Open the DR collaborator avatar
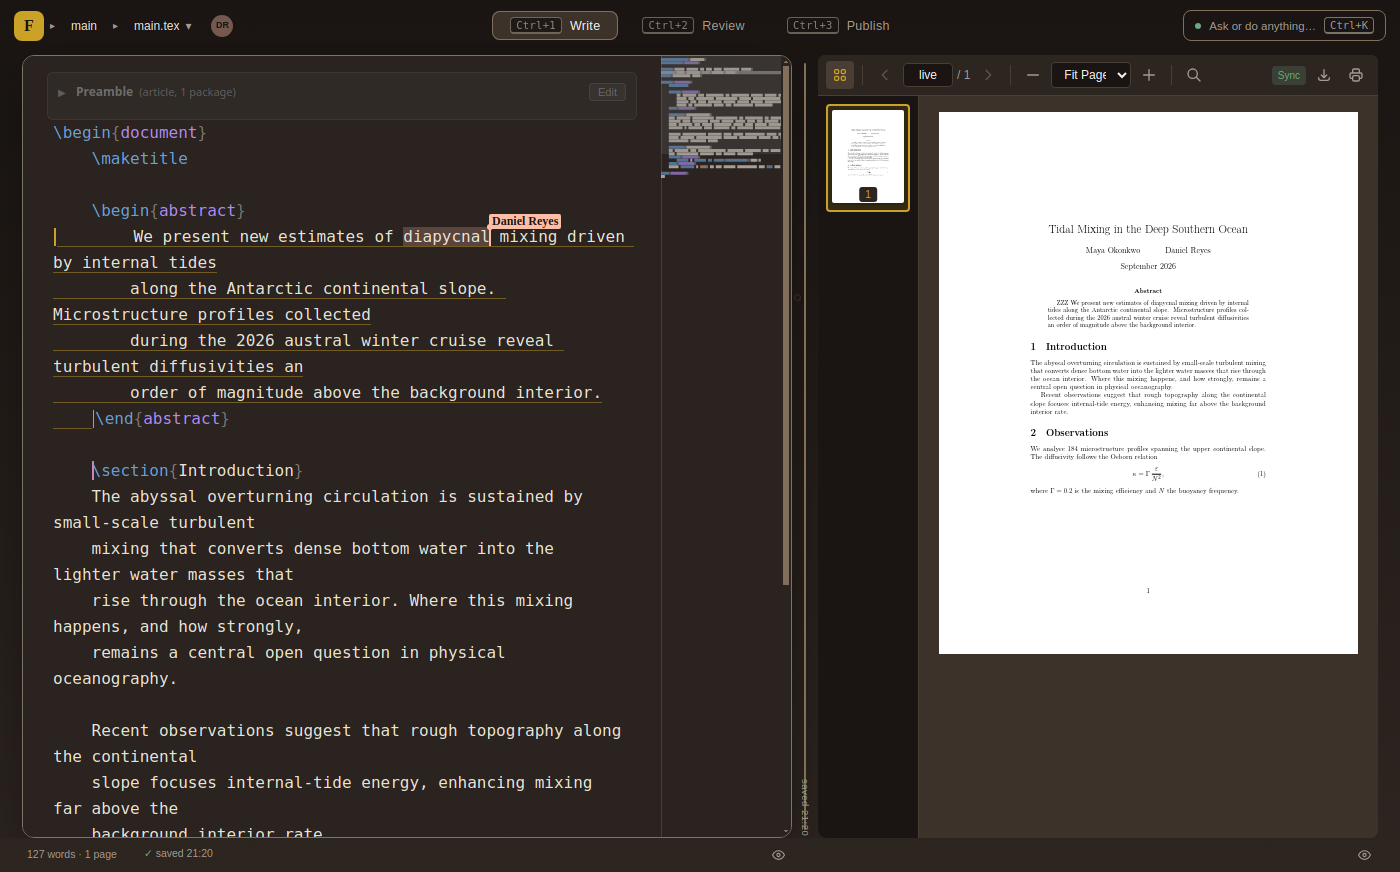The image size is (1400, 872). pyautogui.click(x=222, y=26)
